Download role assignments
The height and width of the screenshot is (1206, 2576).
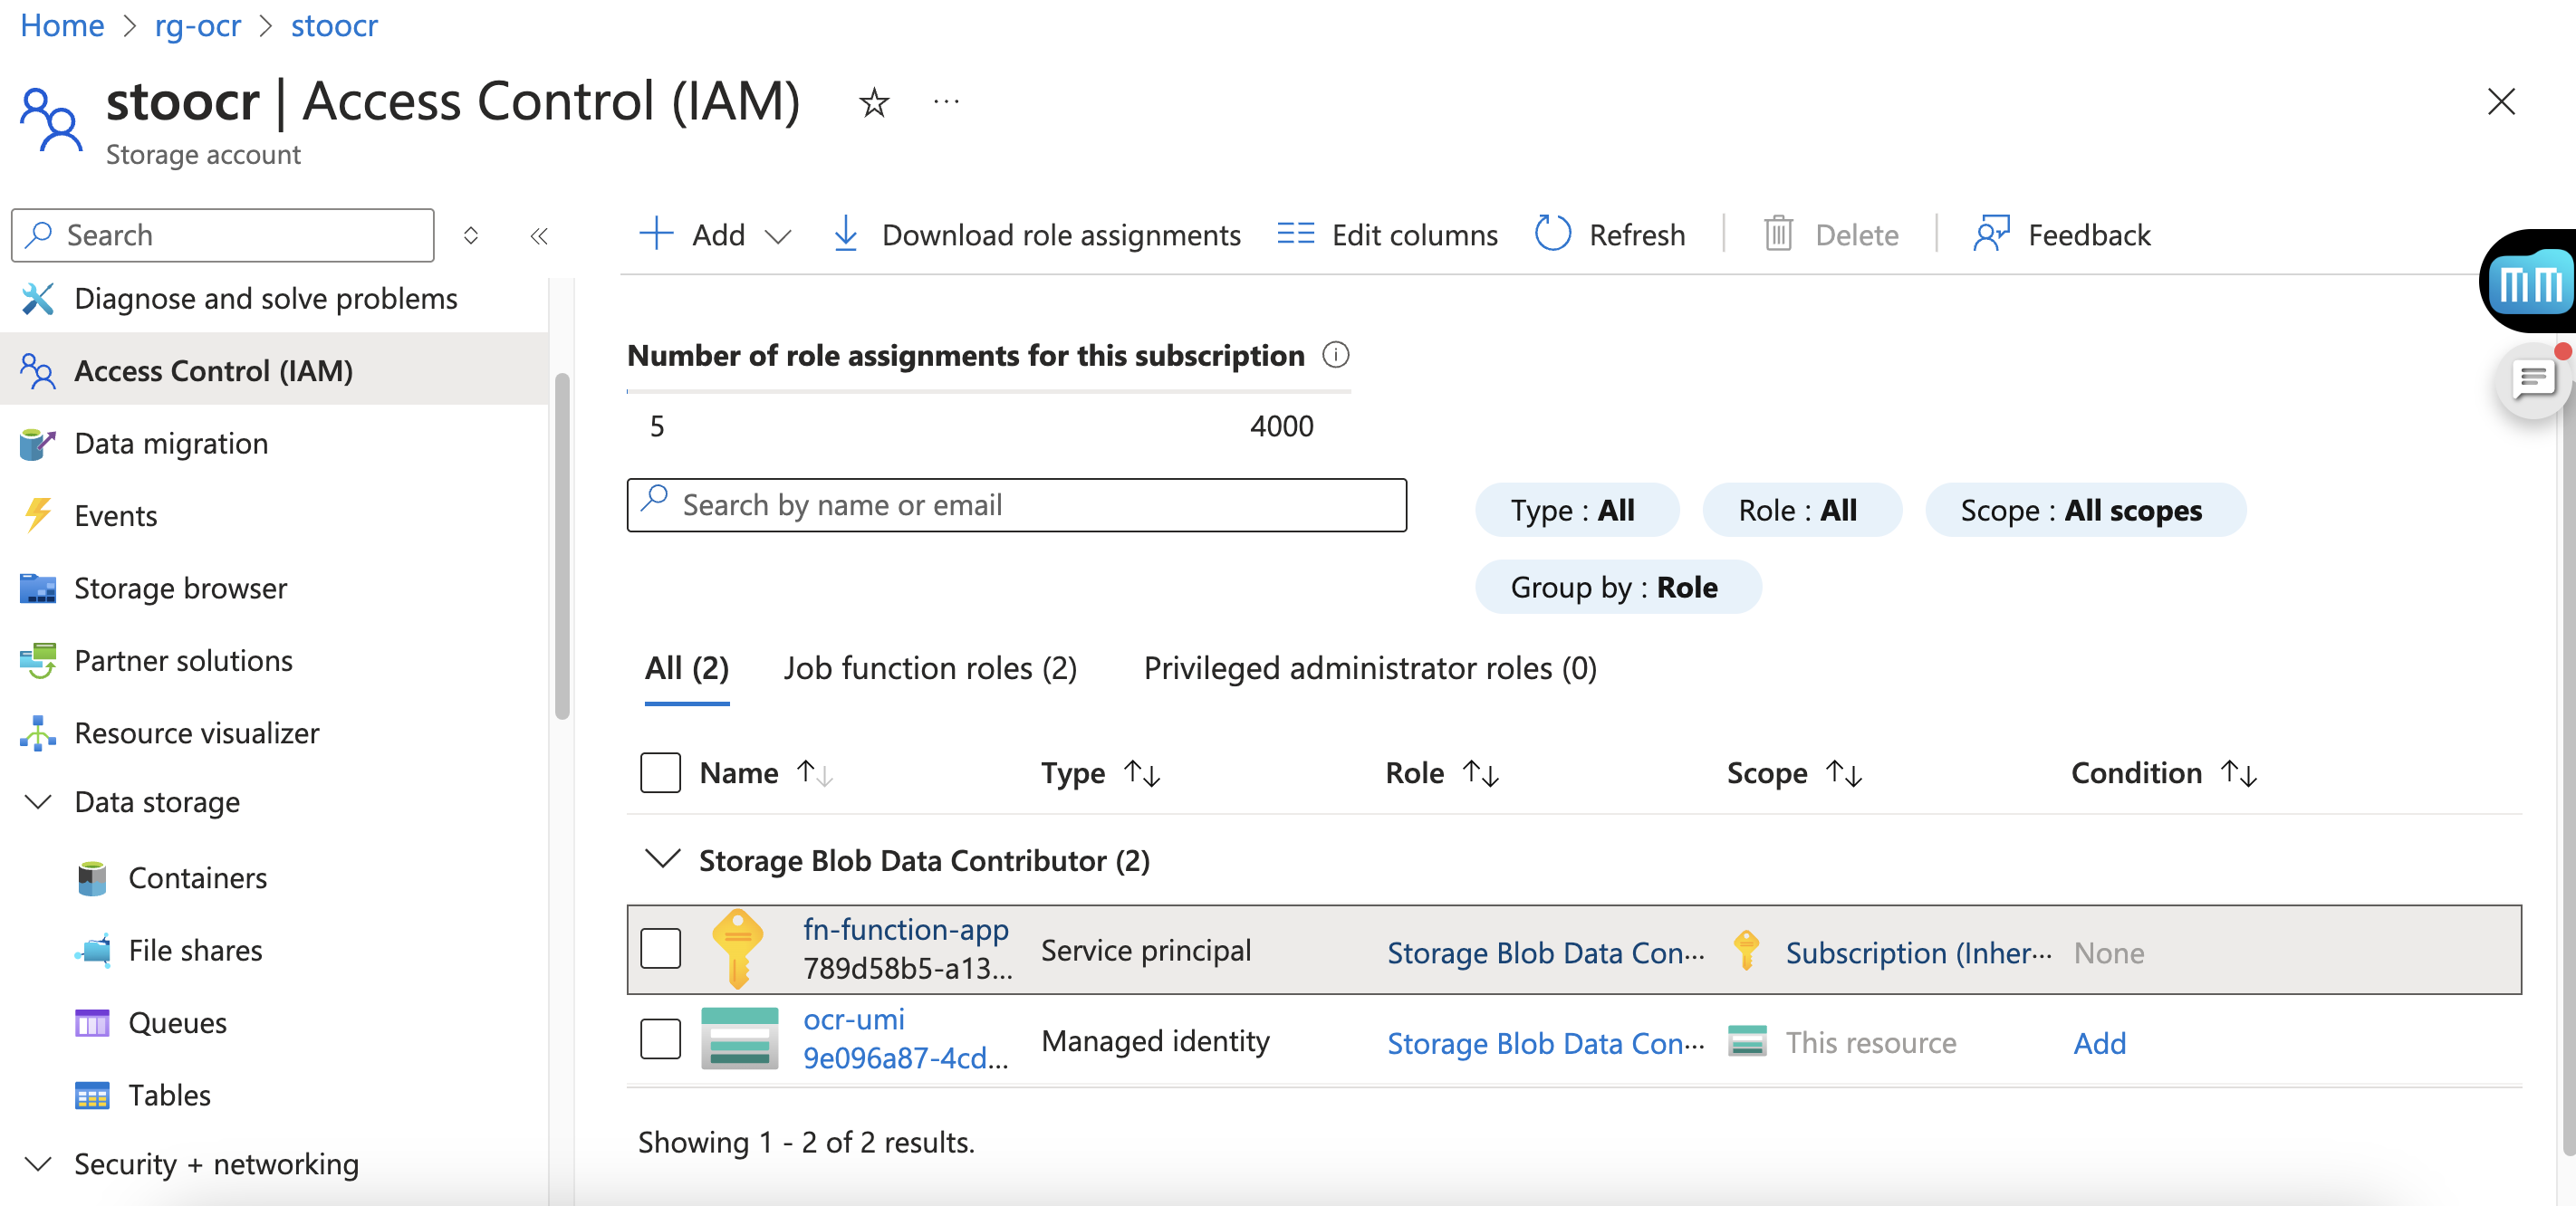[x=1037, y=235]
